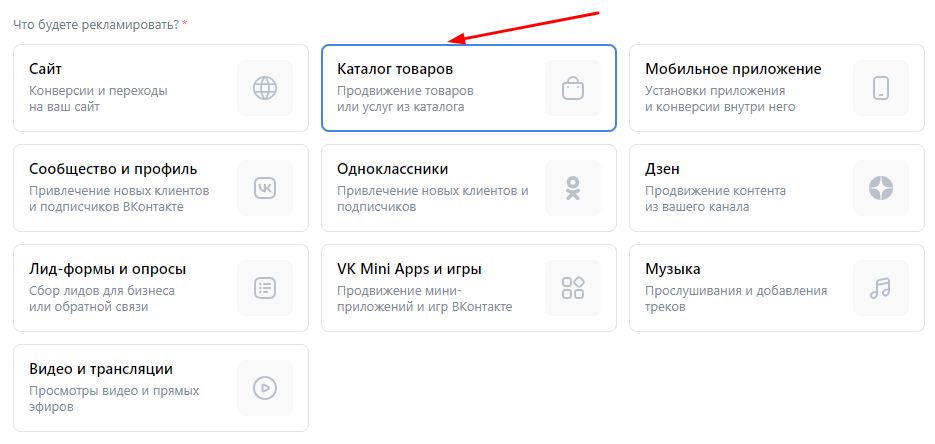Click text 'Продвижение мини-приложений и игр ВКонтакте'
Screen dimensions: 935x444
(x=425, y=299)
